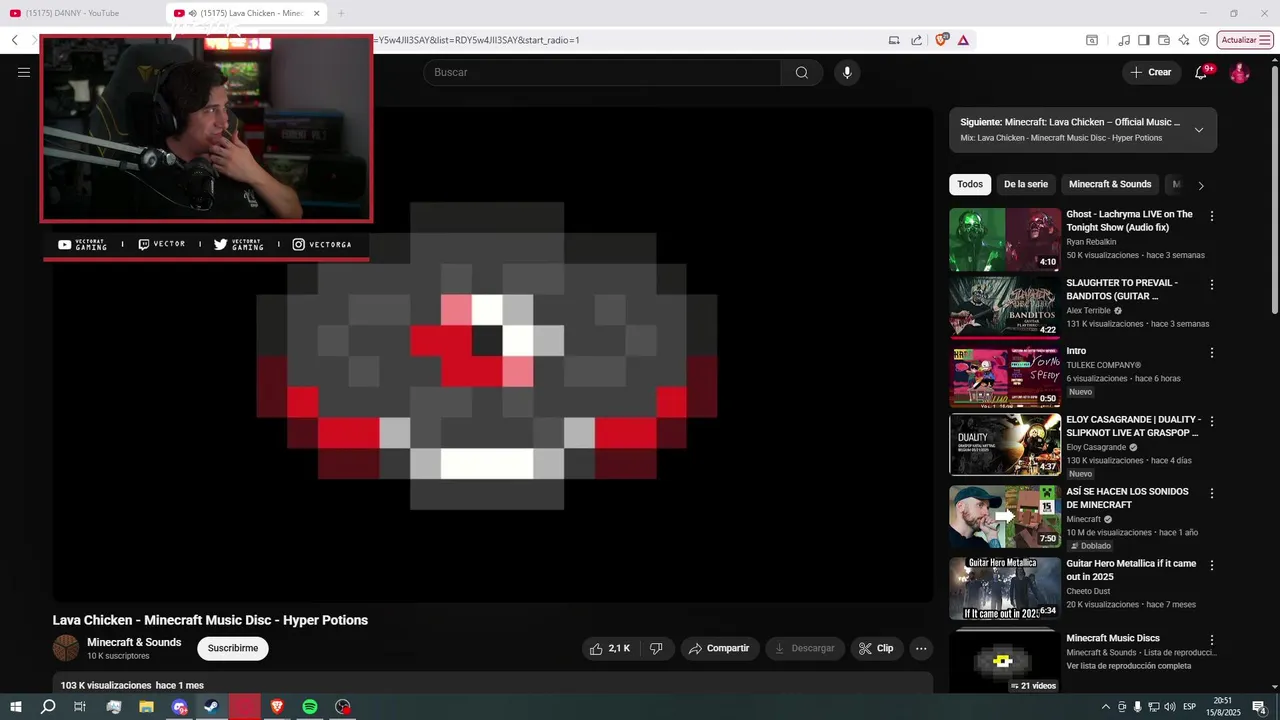Open the Brave Wallet icon

[x=1164, y=40]
